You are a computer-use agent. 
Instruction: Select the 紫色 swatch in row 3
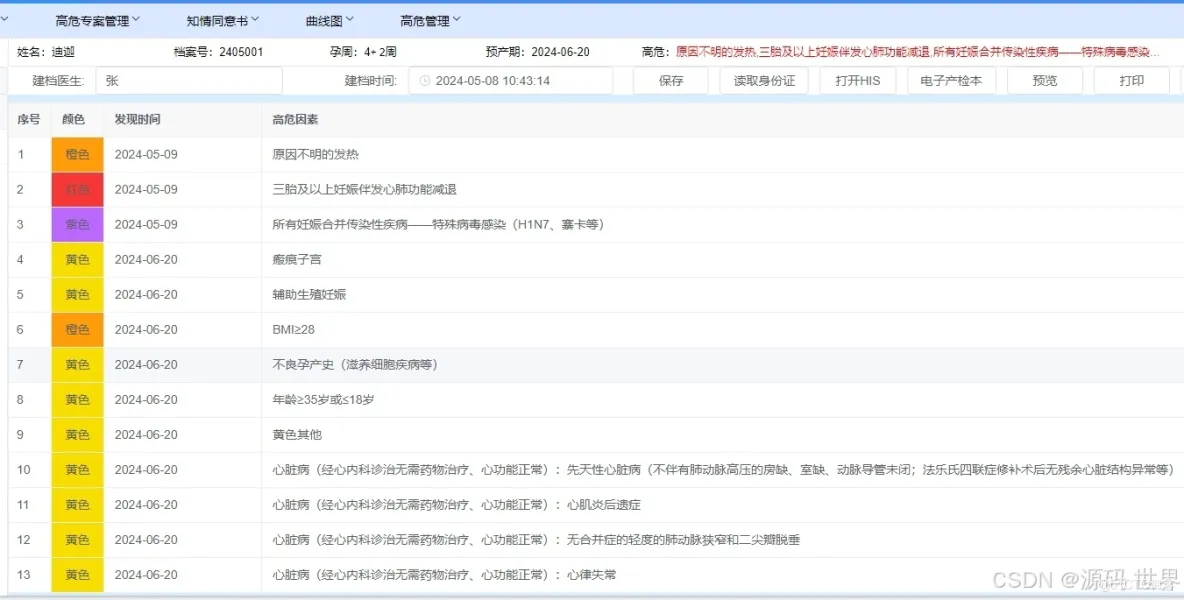[77, 224]
